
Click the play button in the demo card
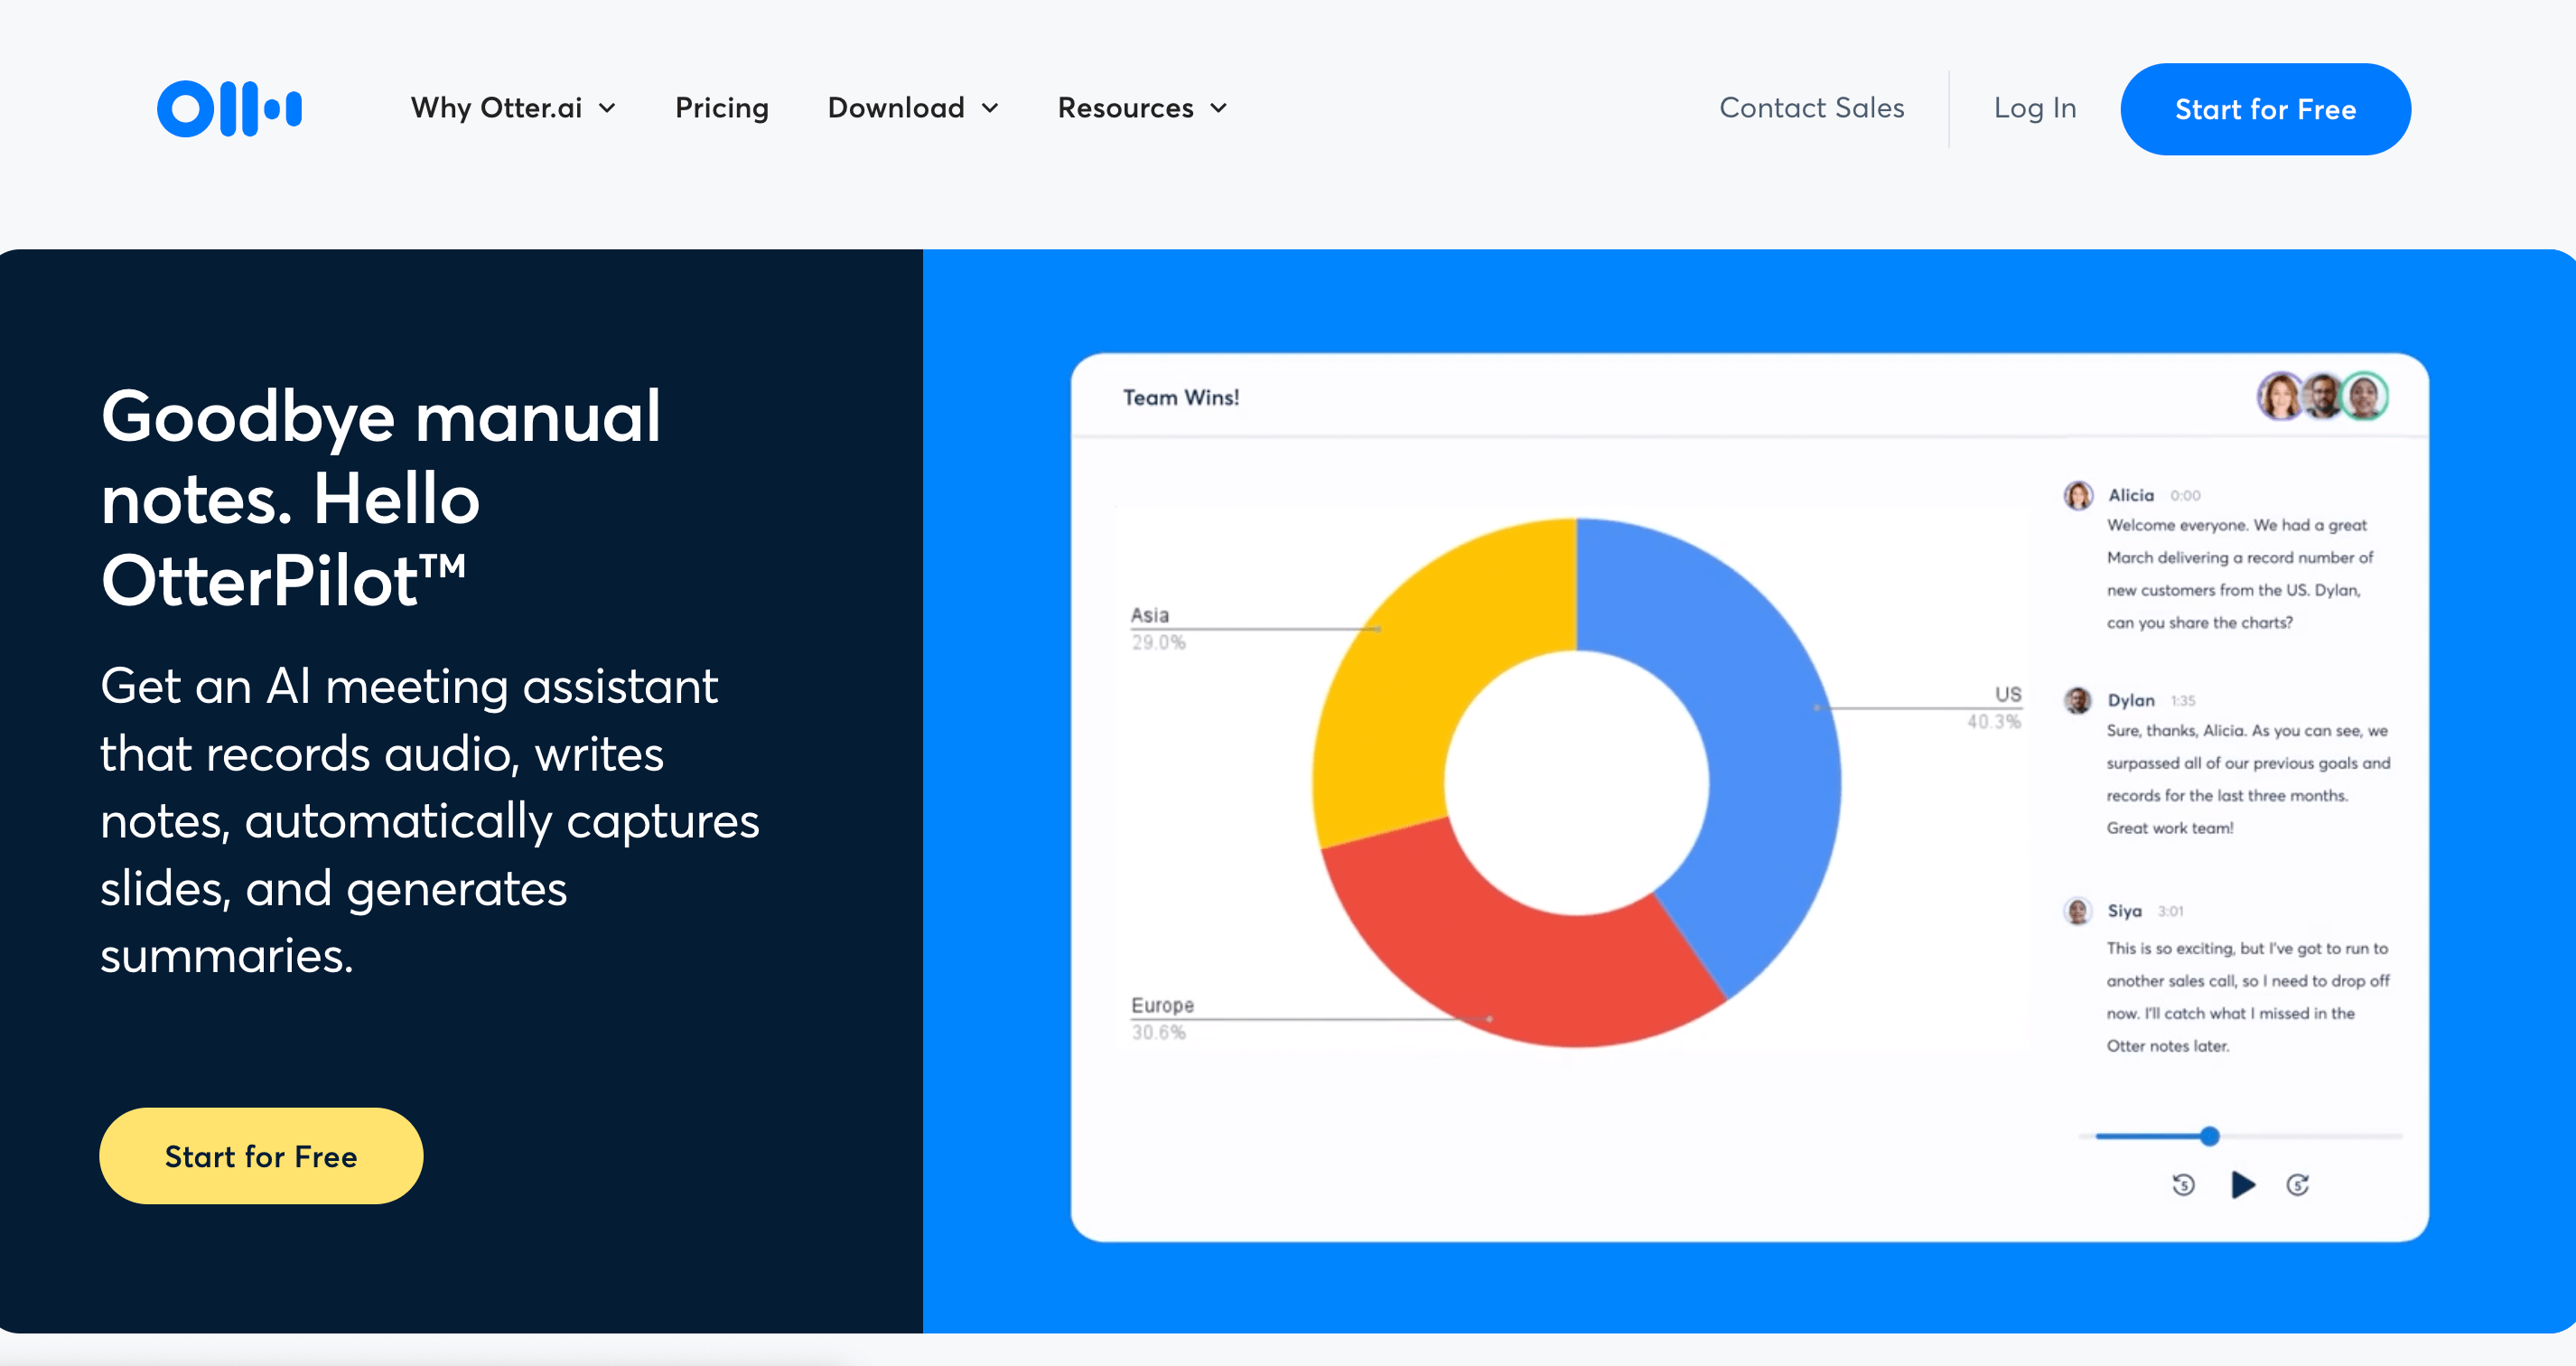click(x=2242, y=1185)
